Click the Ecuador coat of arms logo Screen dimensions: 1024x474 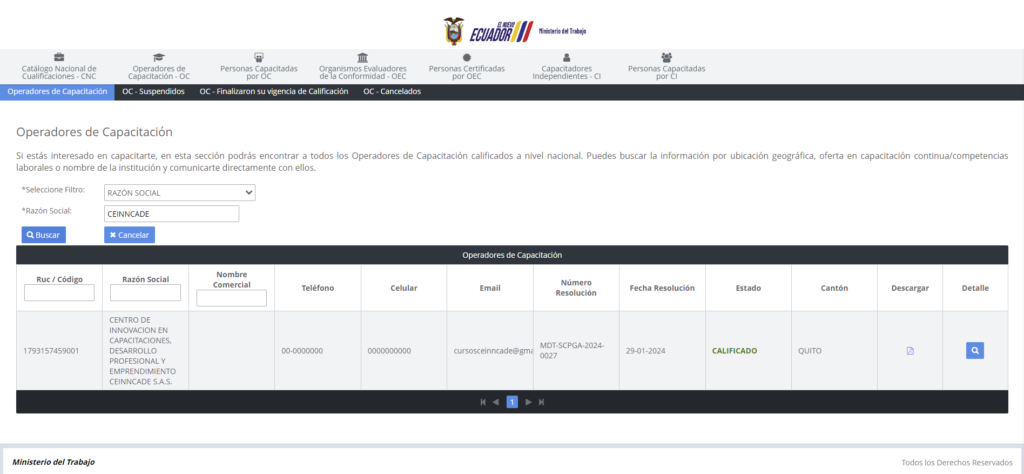click(453, 31)
